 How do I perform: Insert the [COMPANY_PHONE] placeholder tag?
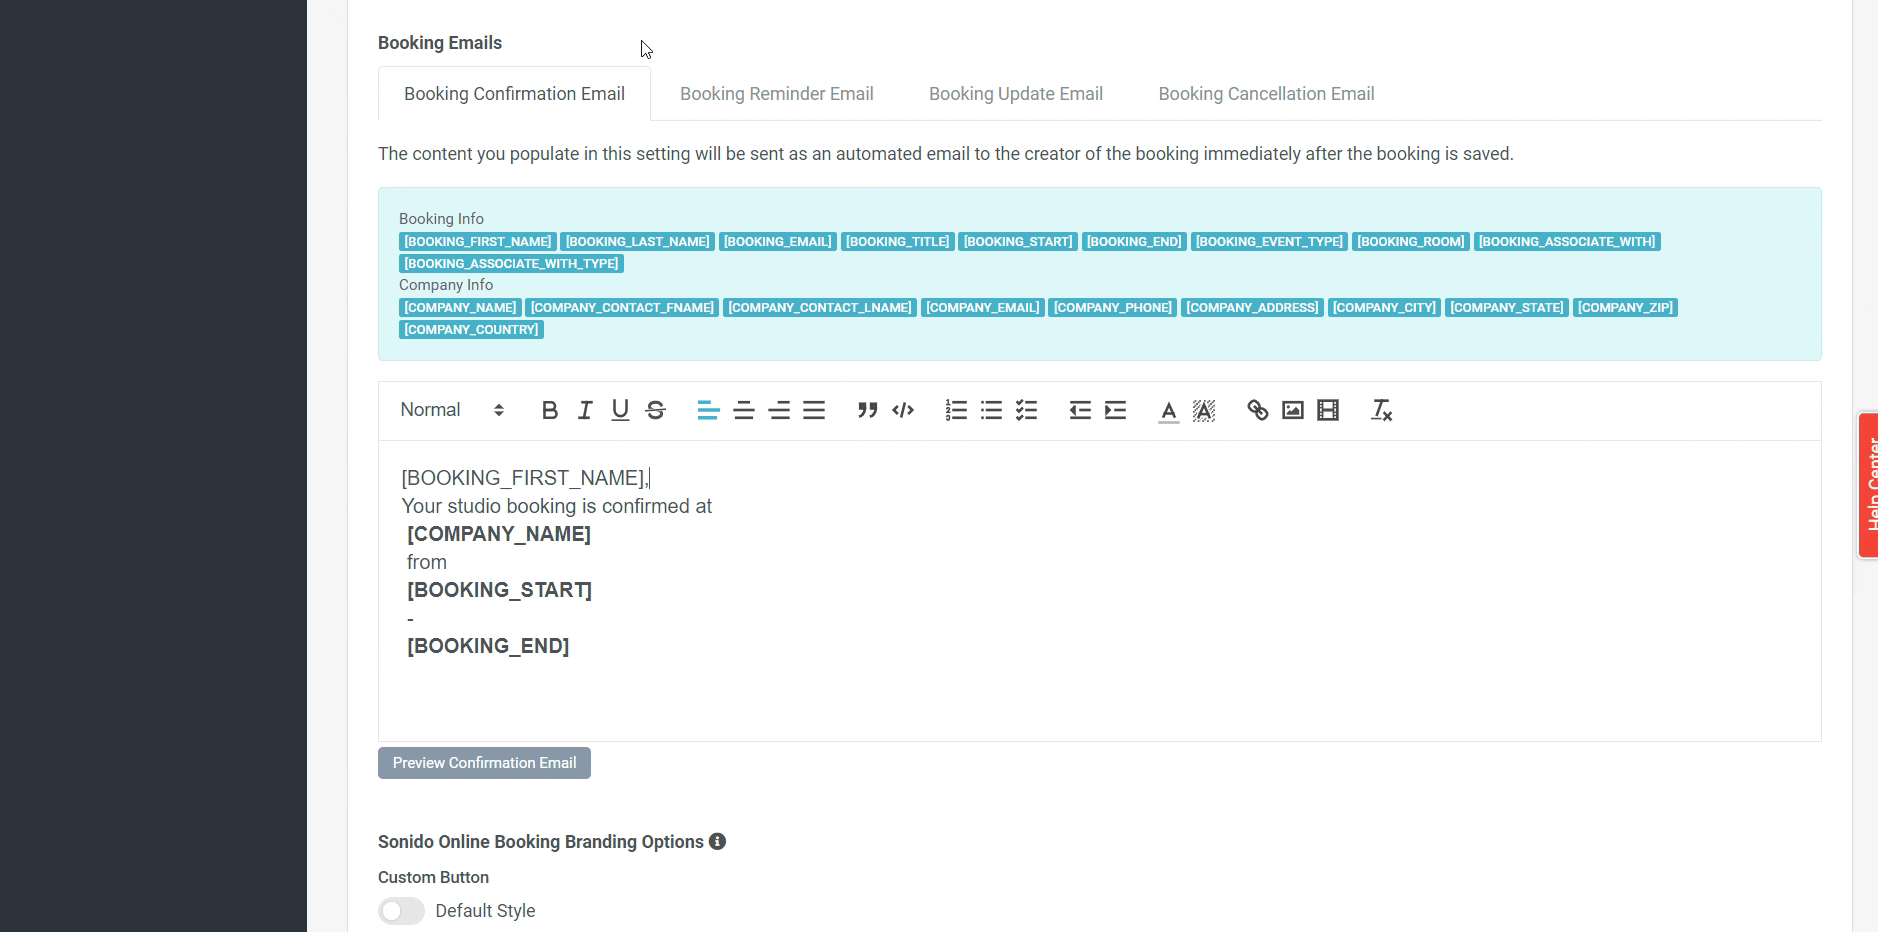[1112, 308]
